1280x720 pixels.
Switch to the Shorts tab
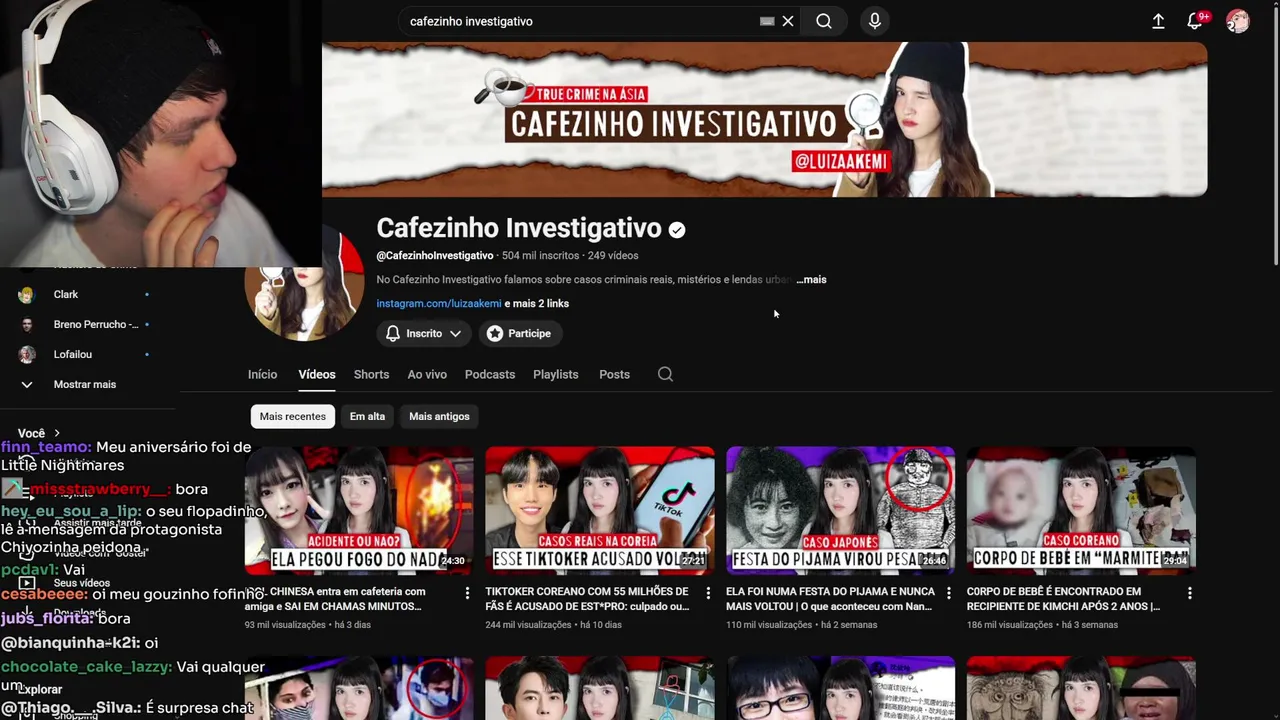pos(371,374)
